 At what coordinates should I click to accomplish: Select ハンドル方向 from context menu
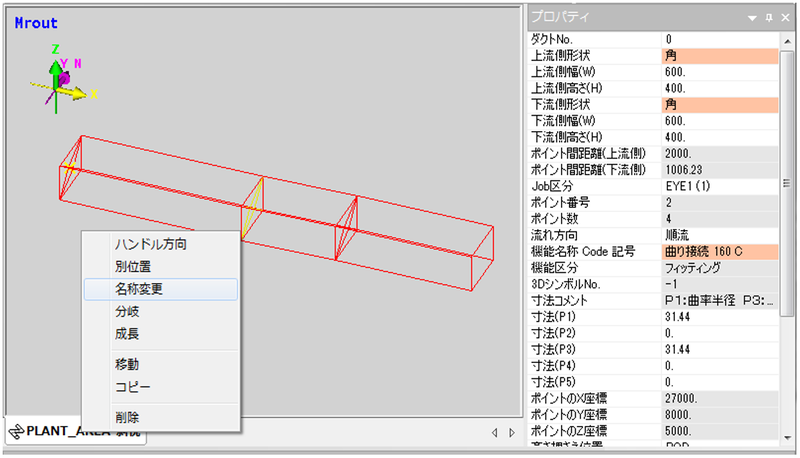pos(150,244)
